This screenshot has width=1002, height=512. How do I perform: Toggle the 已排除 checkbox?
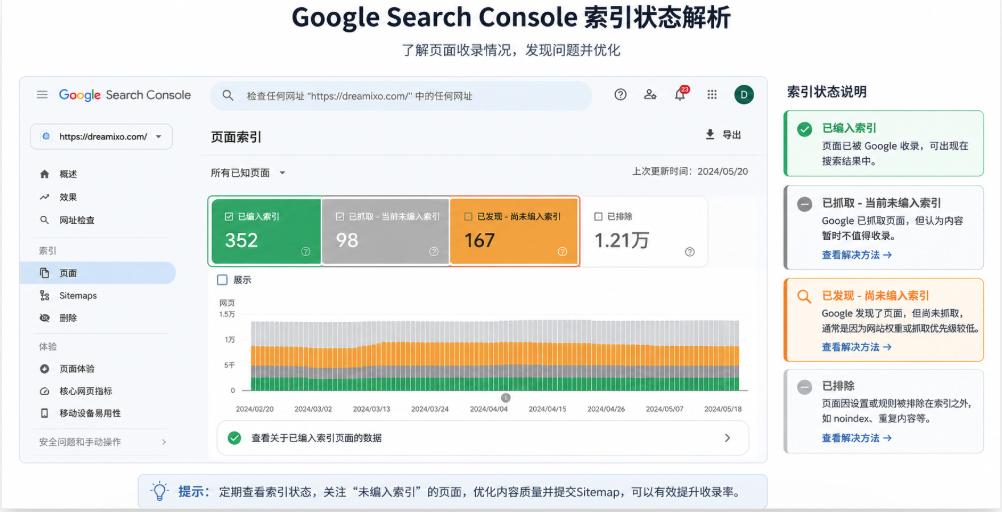(598, 217)
